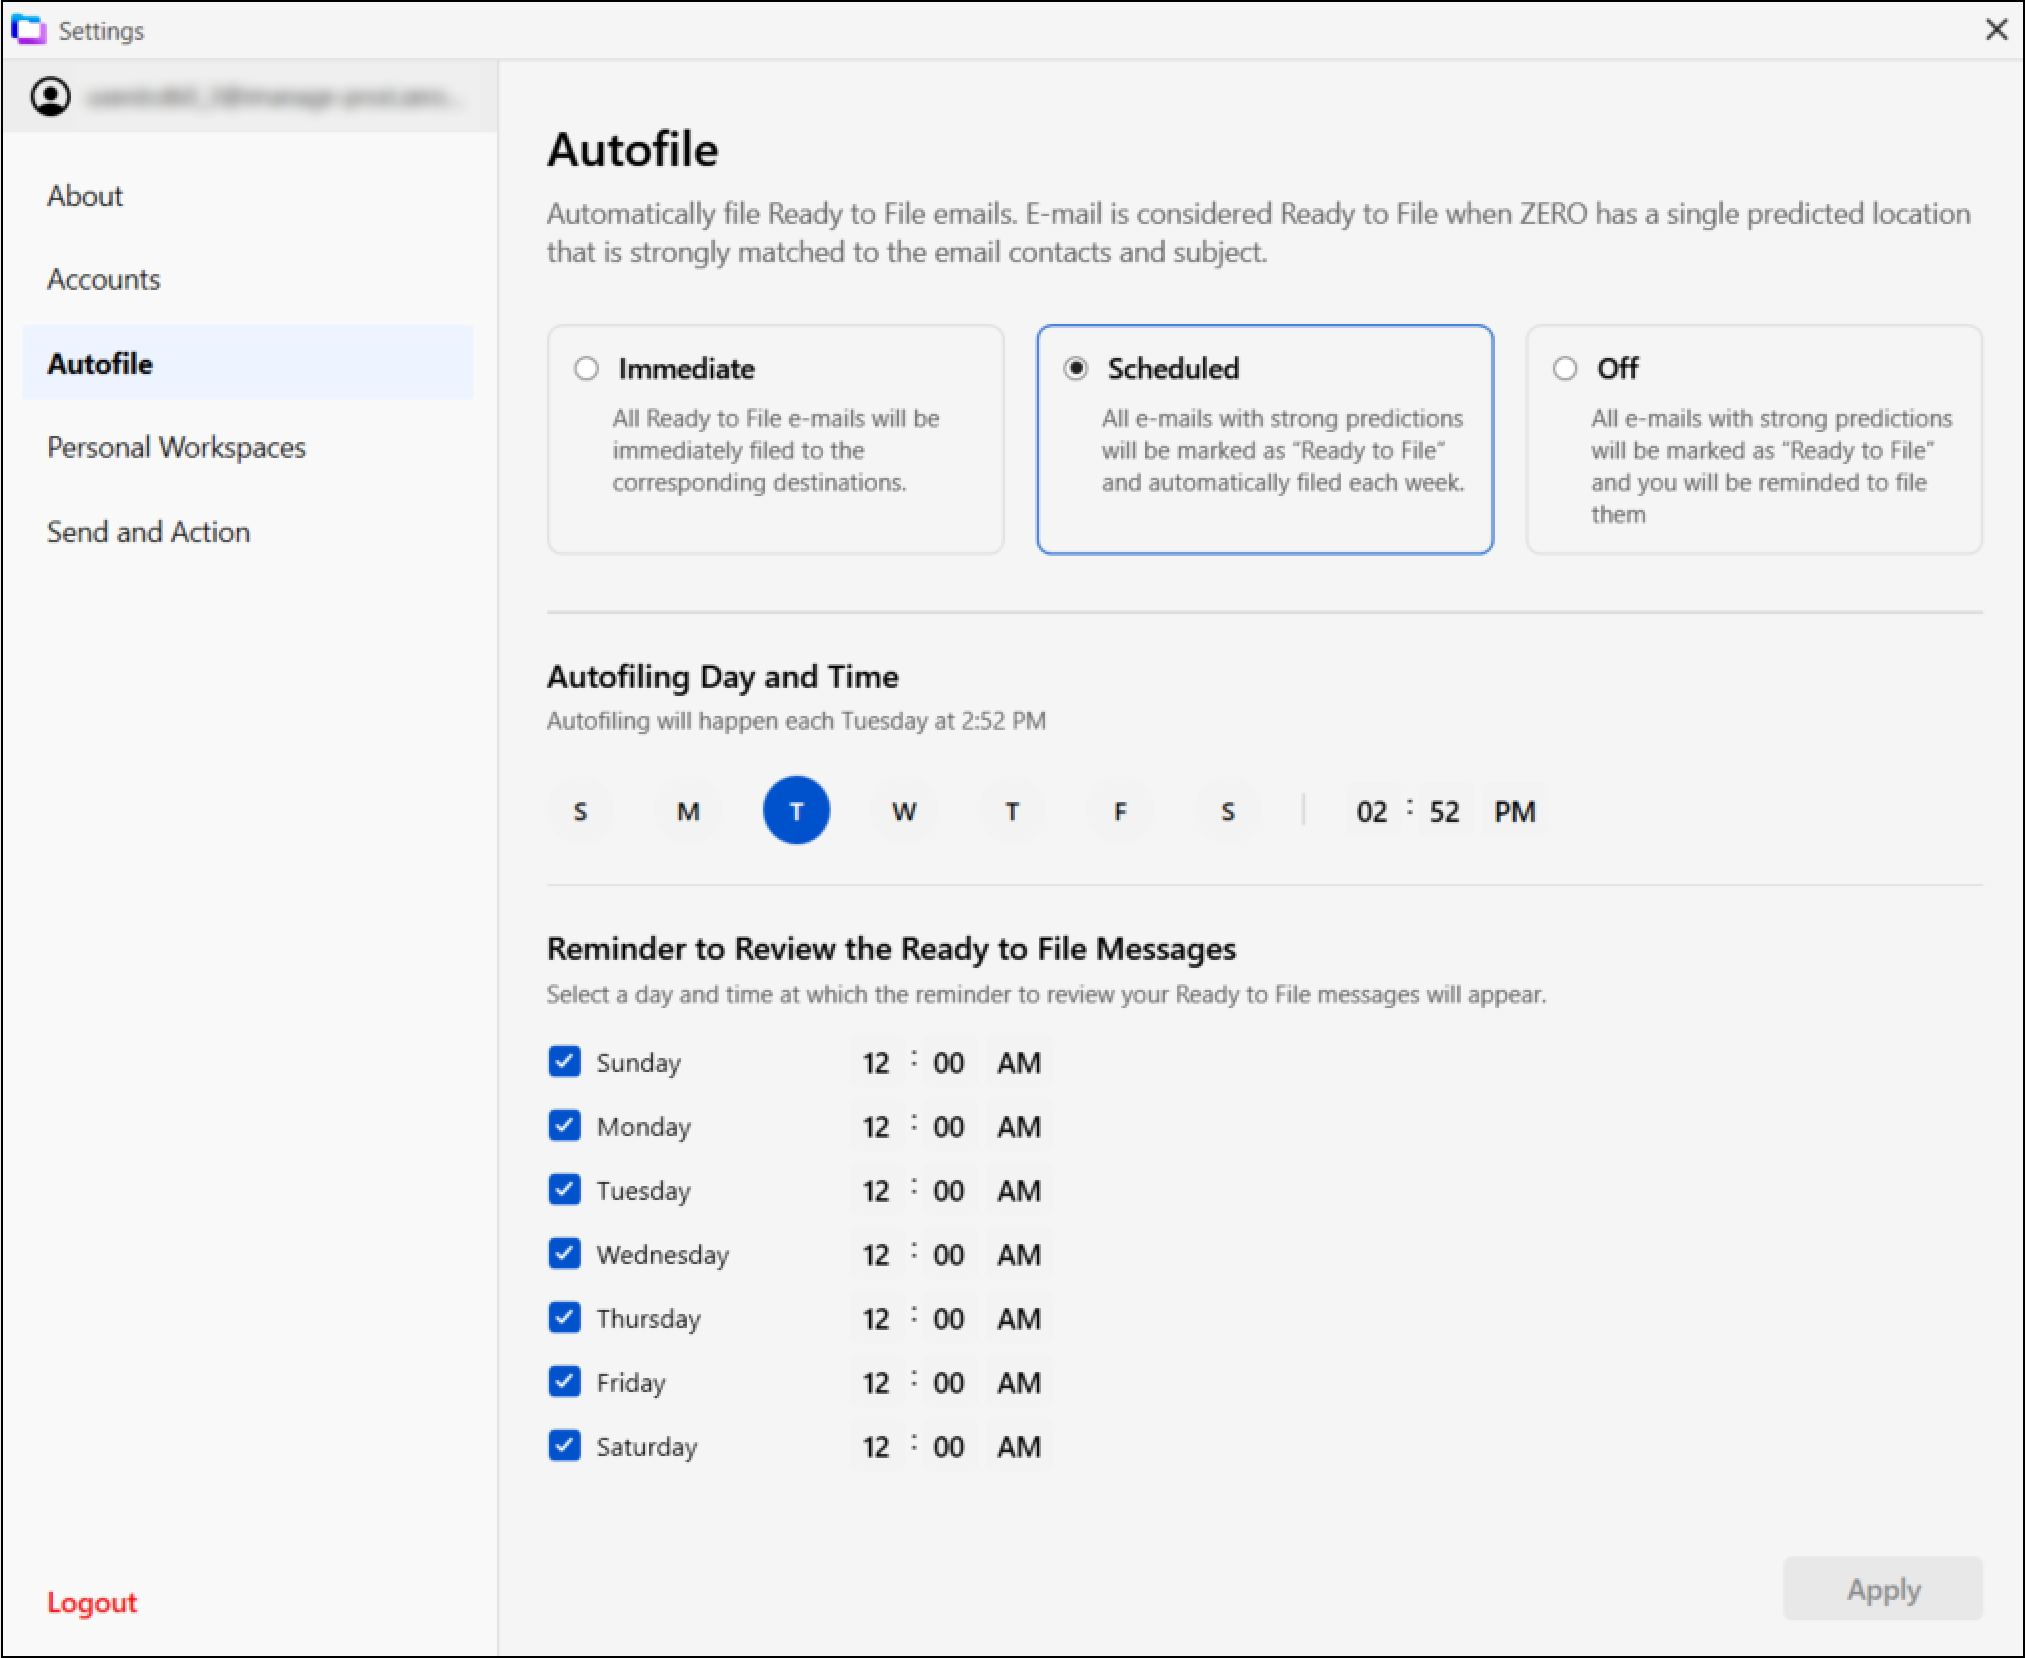The image size is (2025, 1658).
Task: Click Thursday reminder minutes field
Action: (x=948, y=1318)
